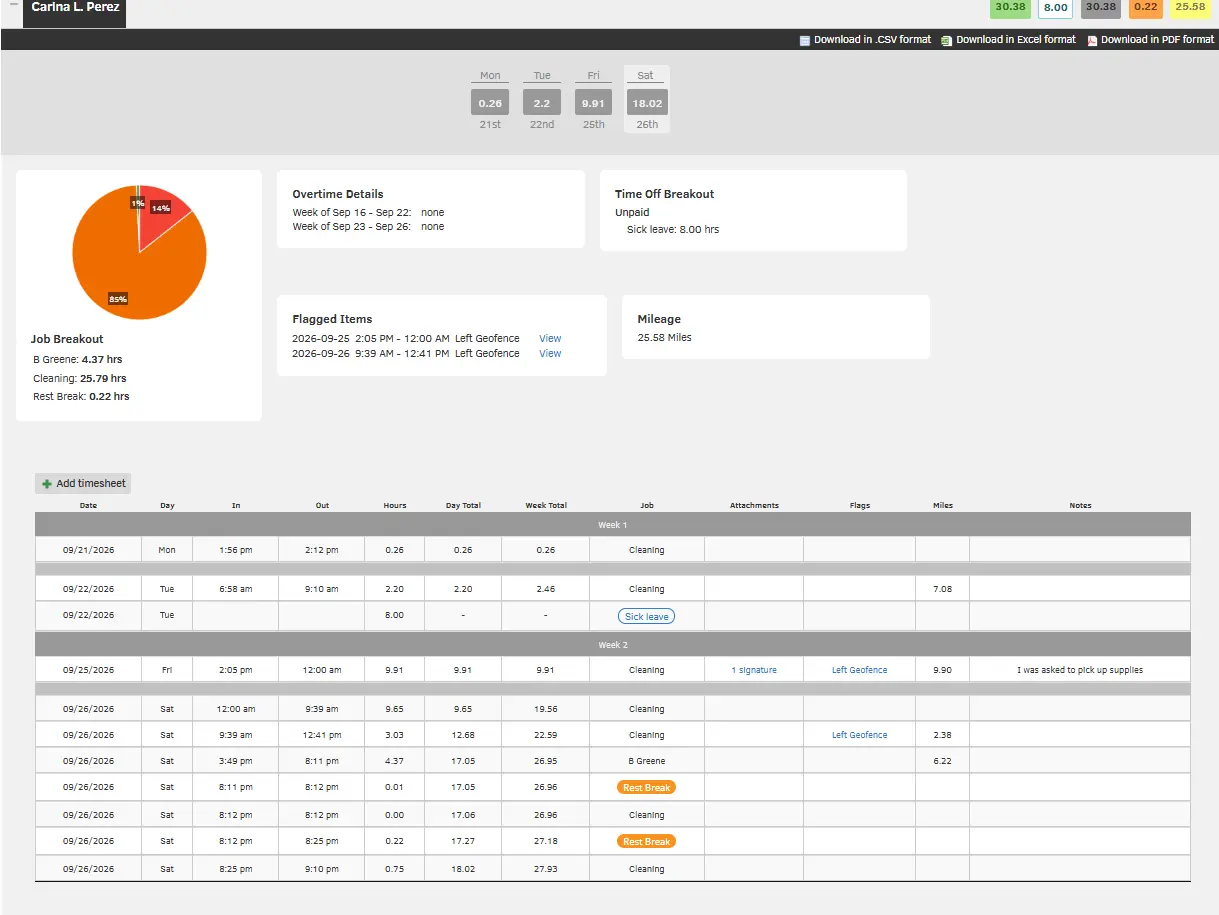Click the Sick leave badge in the table
The width and height of the screenshot is (1219, 915).
[647, 616]
